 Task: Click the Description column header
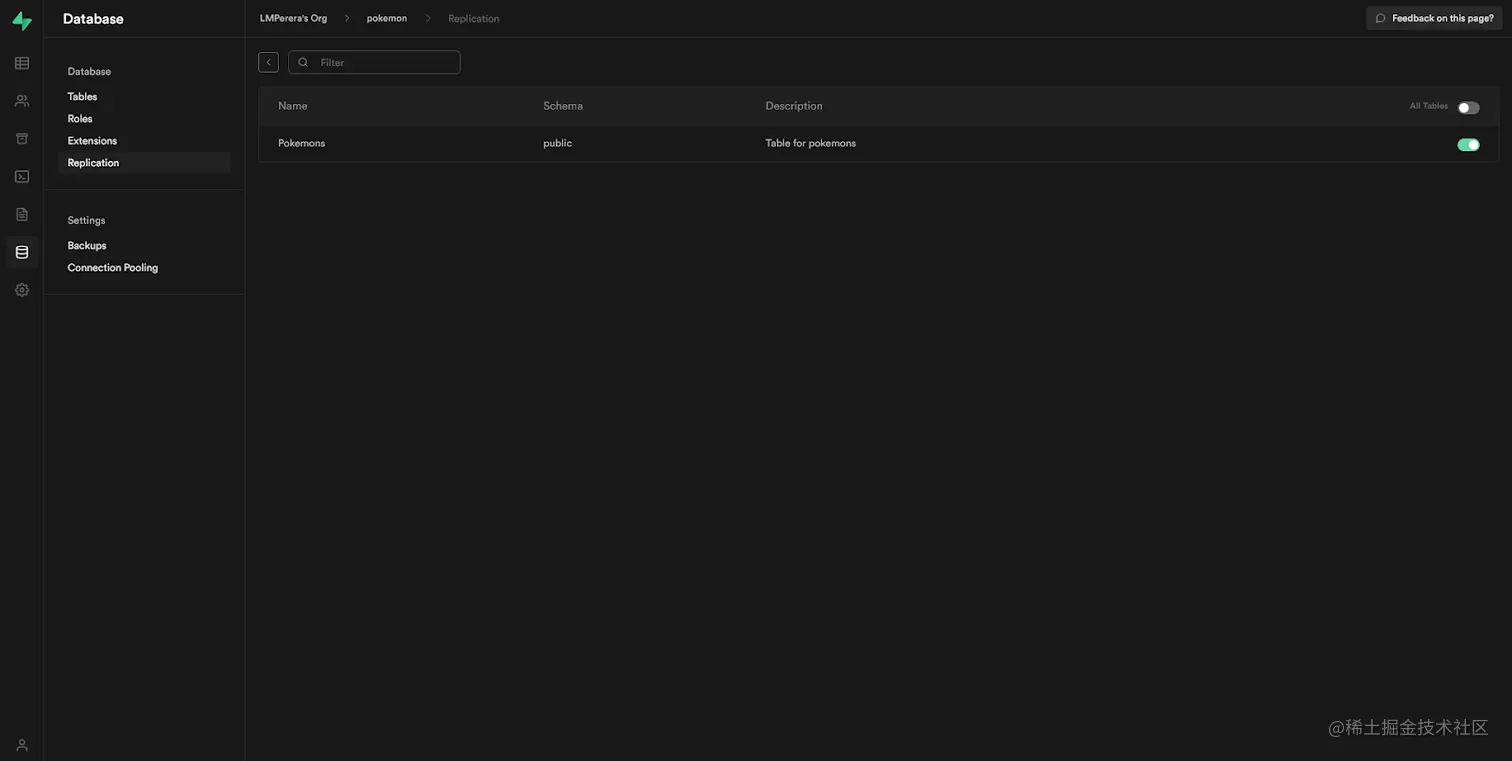[794, 106]
